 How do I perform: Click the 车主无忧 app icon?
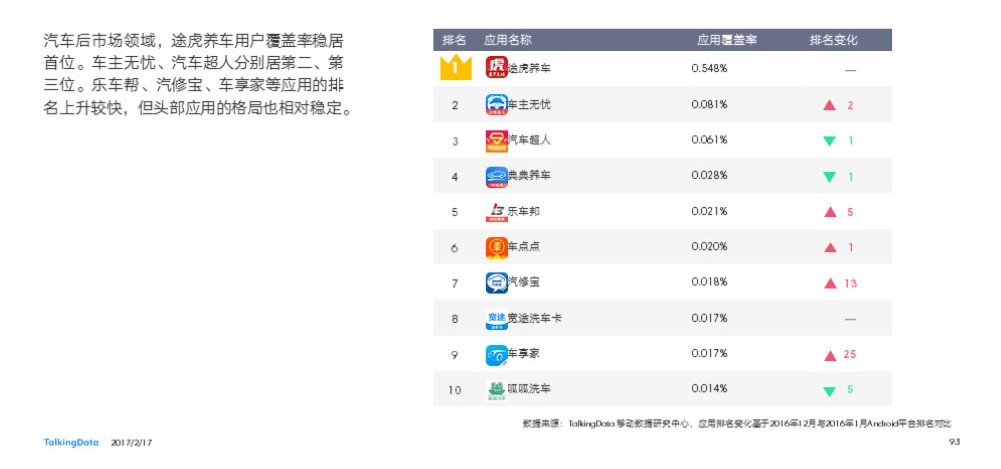pyautogui.click(x=496, y=105)
